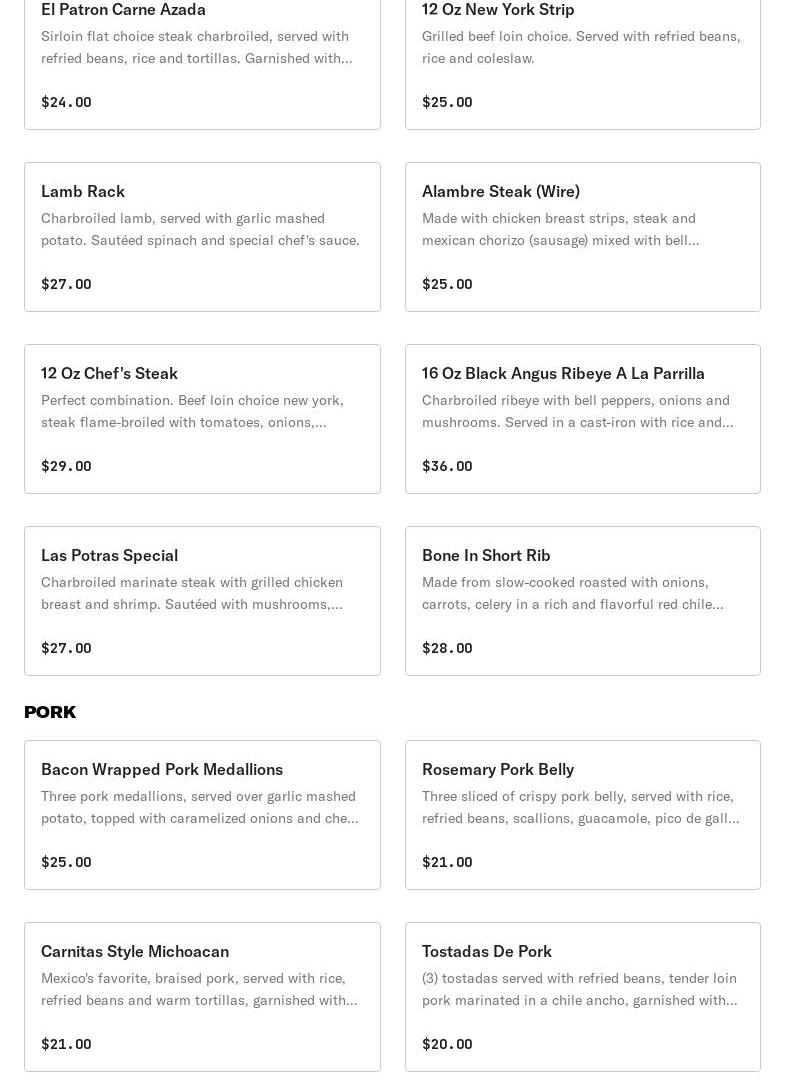Click the $28.00 short rib price
This screenshot has height=1082, width=785.
click(447, 648)
